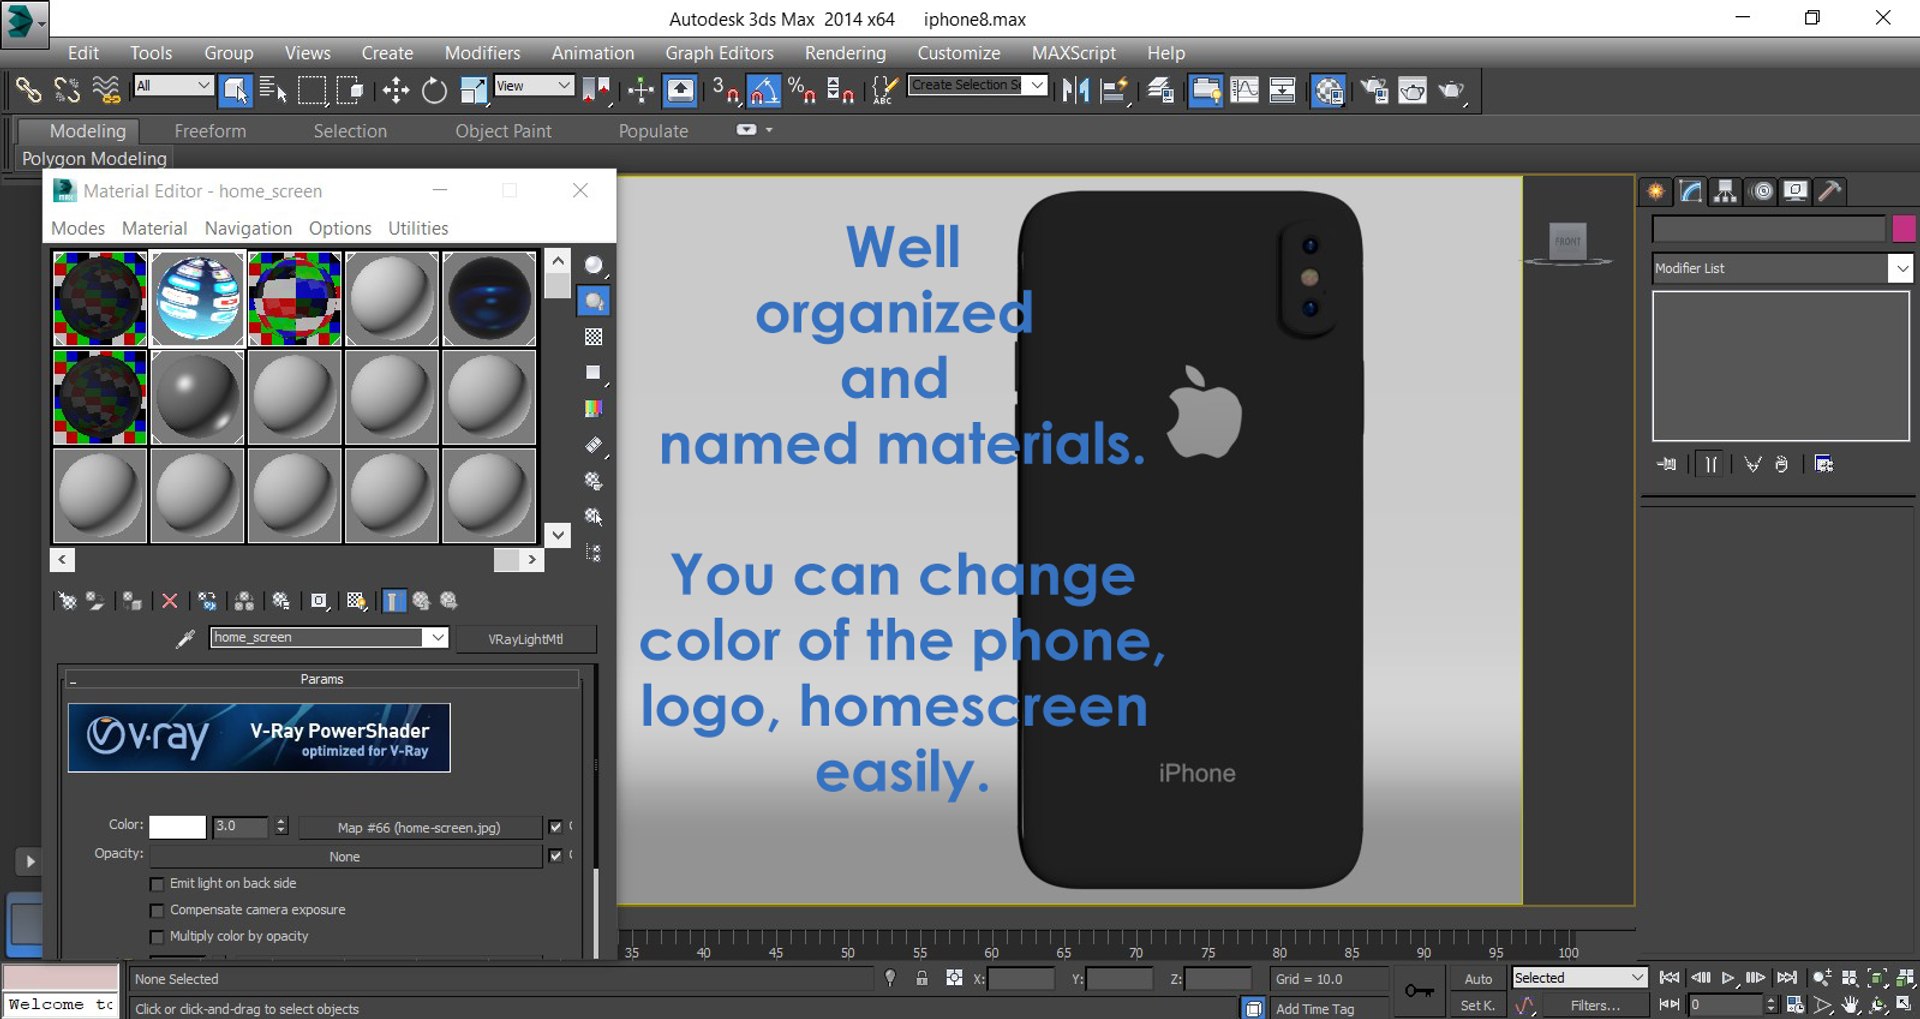1920x1019 pixels.
Task: Open the Create command panel tab
Action: [1656, 191]
